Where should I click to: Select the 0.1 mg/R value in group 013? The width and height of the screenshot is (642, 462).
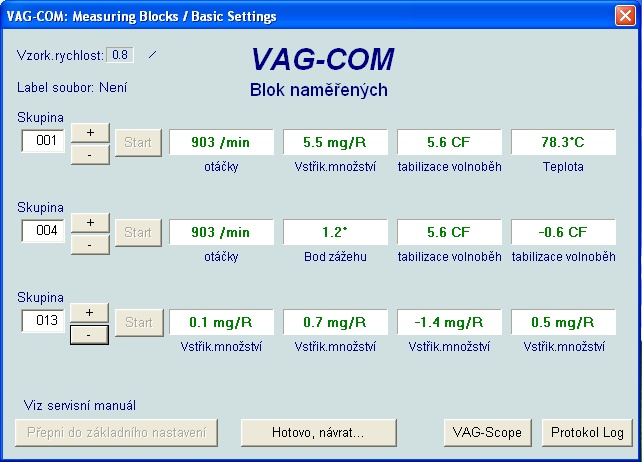pos(222,322)
